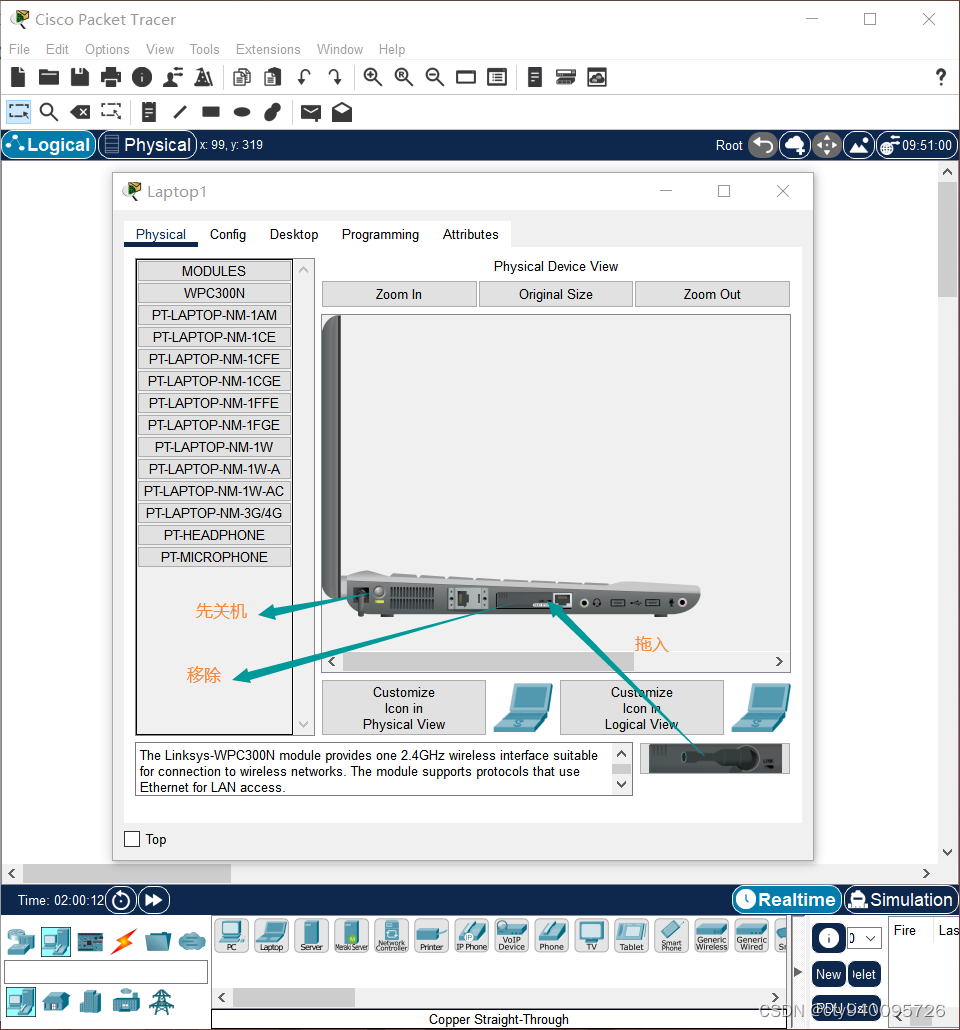Screen dimensions: 960x1030
Task: Switch to Simulation mode
Action: [901, 899]
